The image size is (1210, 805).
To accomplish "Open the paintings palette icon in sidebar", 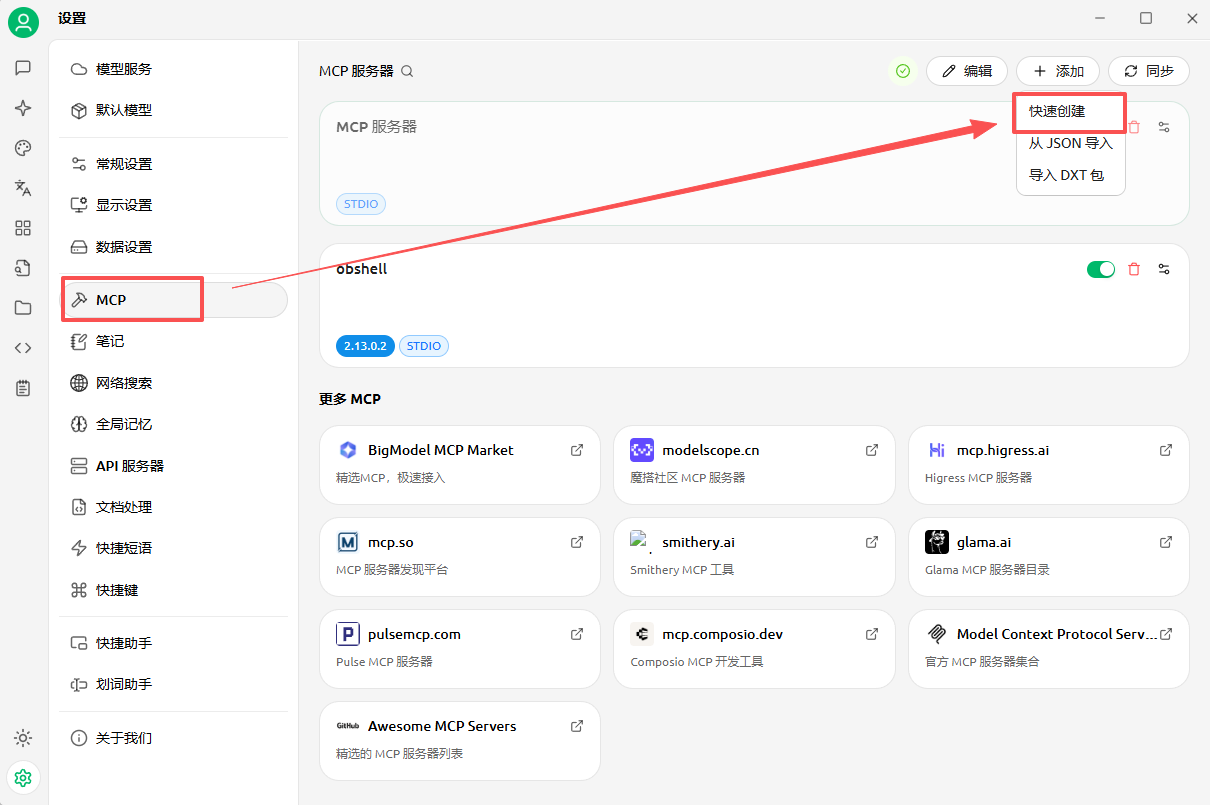I will (23, 148).
